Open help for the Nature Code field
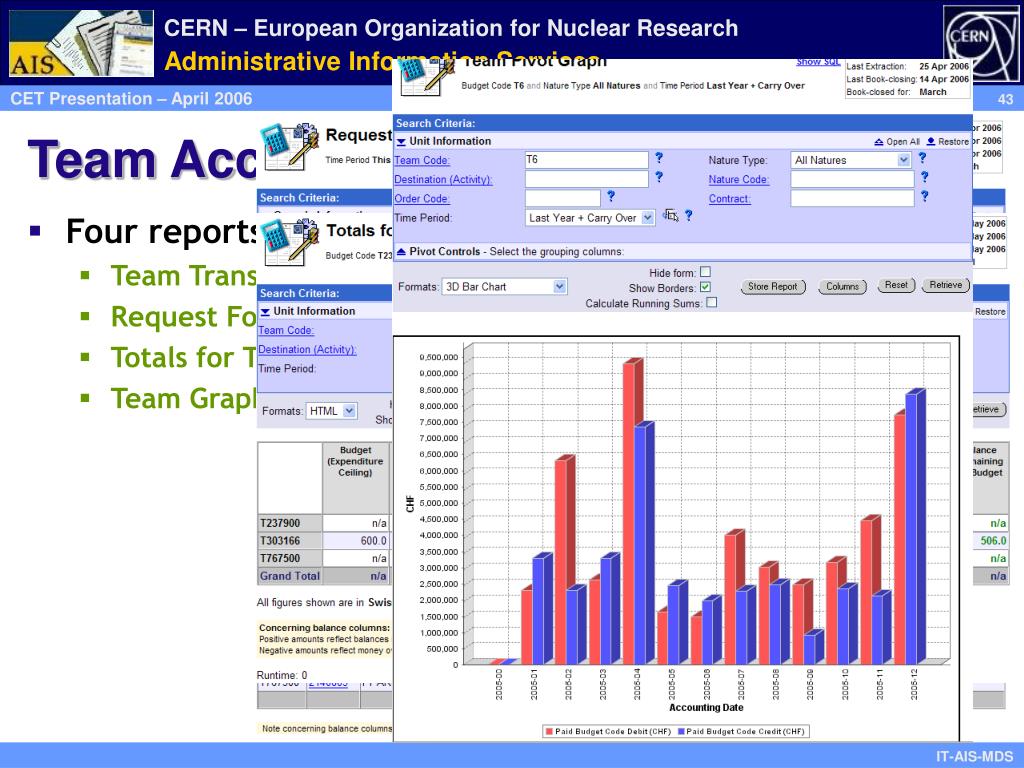 tap(925, 177)
